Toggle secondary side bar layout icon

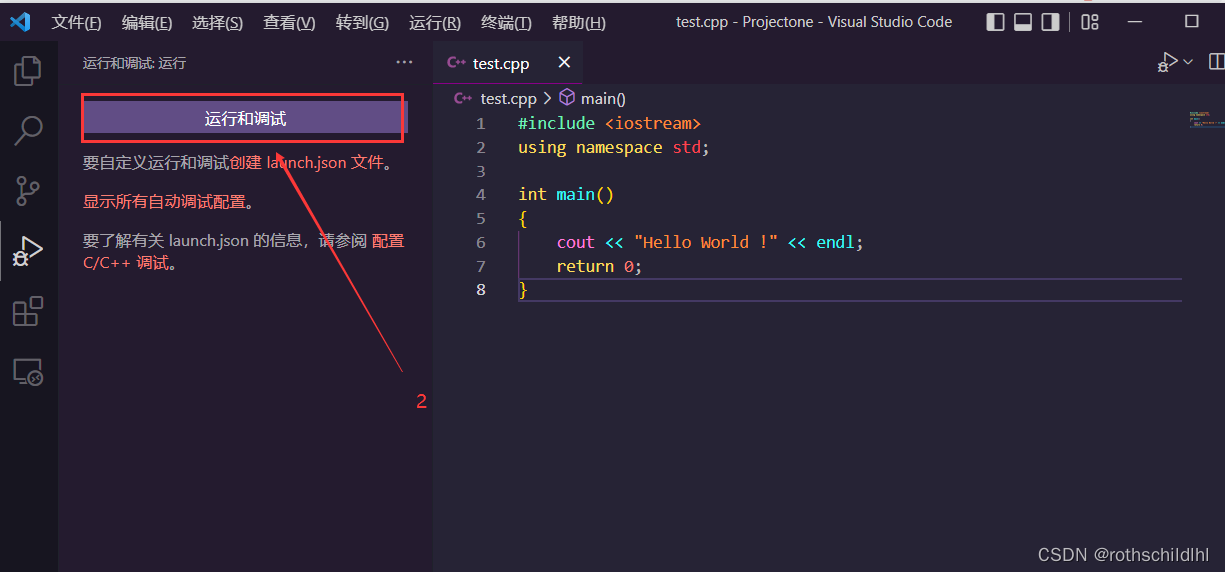pyautogui.click(x=1050, y=22)
